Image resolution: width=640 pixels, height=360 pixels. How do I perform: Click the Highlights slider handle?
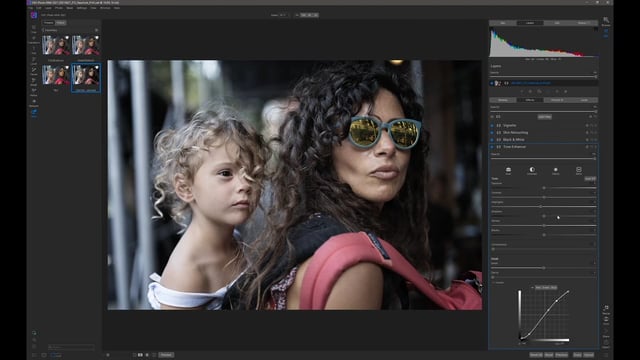[x=541, y=207]
